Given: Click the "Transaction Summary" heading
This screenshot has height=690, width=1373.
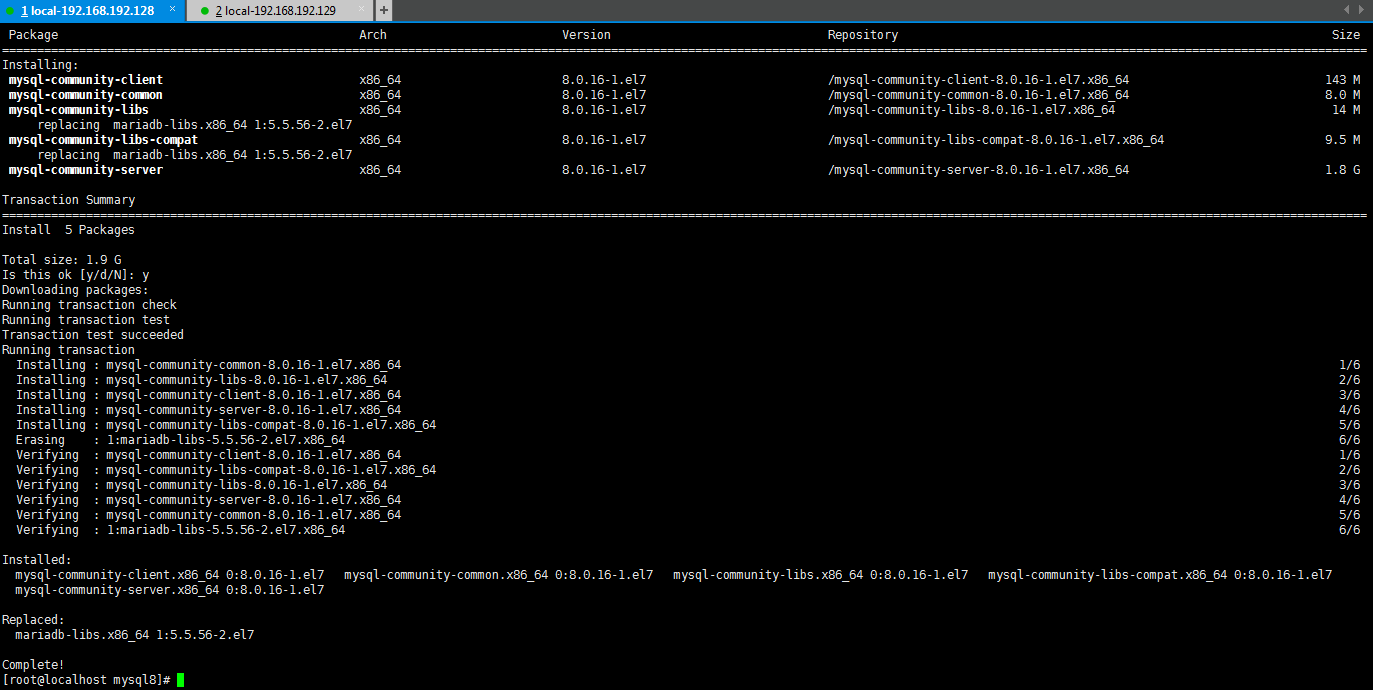Looking at the screenshot, I should coord(68,200).
